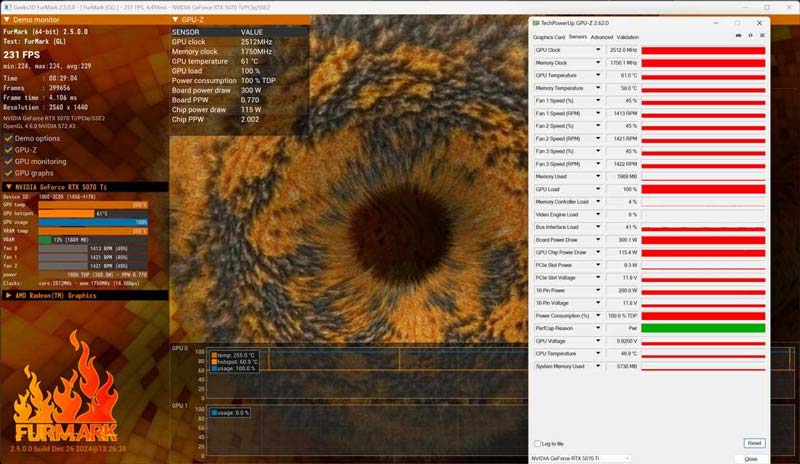
Task: Open the System Memory Used dropdown arrow
Action: (598, 366)
